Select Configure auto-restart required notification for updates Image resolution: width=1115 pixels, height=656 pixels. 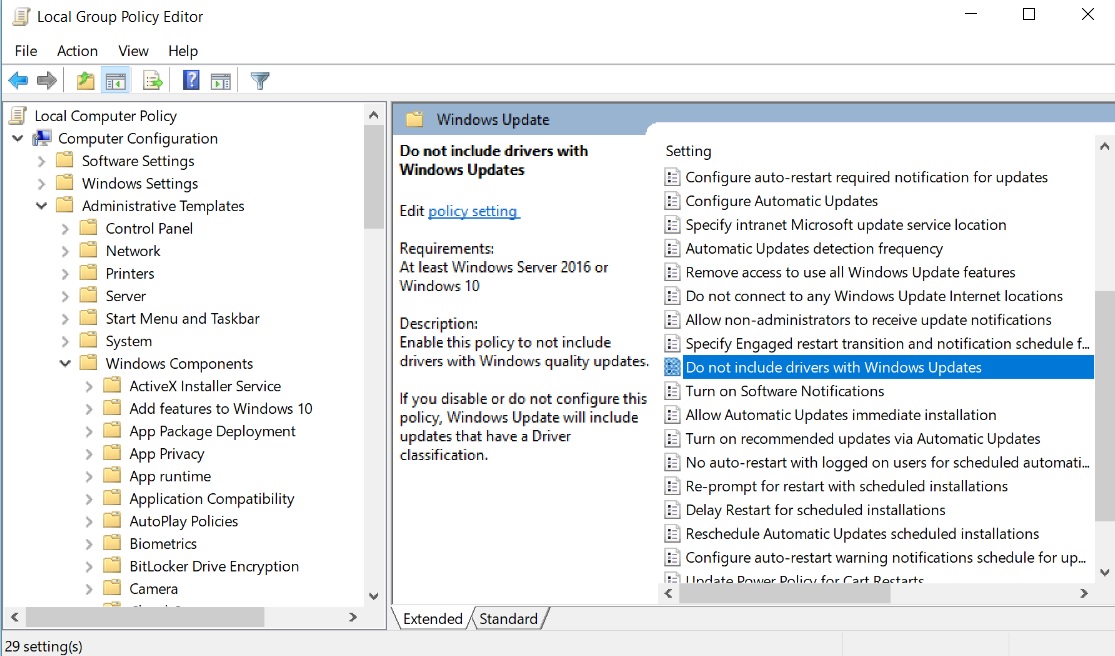click(x=866, y=177)
